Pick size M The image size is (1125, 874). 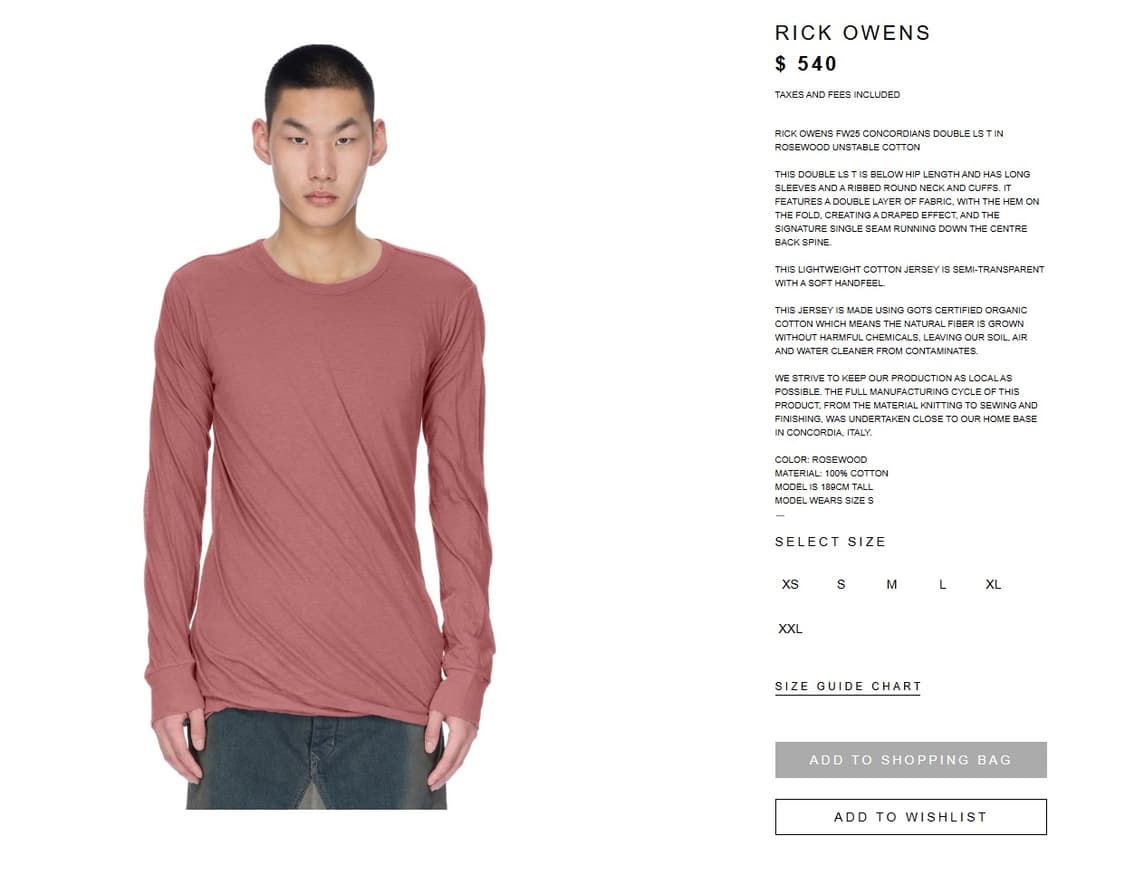point(892,584)
